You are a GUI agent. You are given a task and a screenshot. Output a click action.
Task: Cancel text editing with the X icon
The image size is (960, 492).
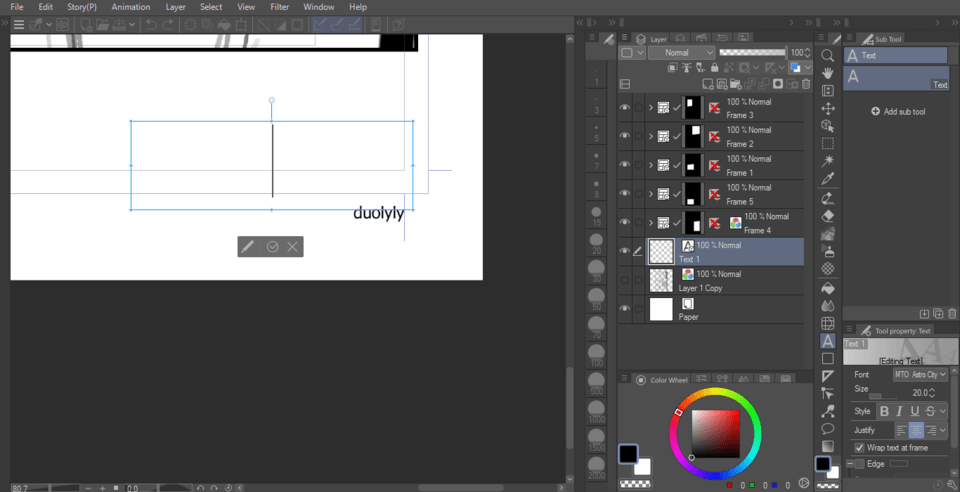pos(292,246)
